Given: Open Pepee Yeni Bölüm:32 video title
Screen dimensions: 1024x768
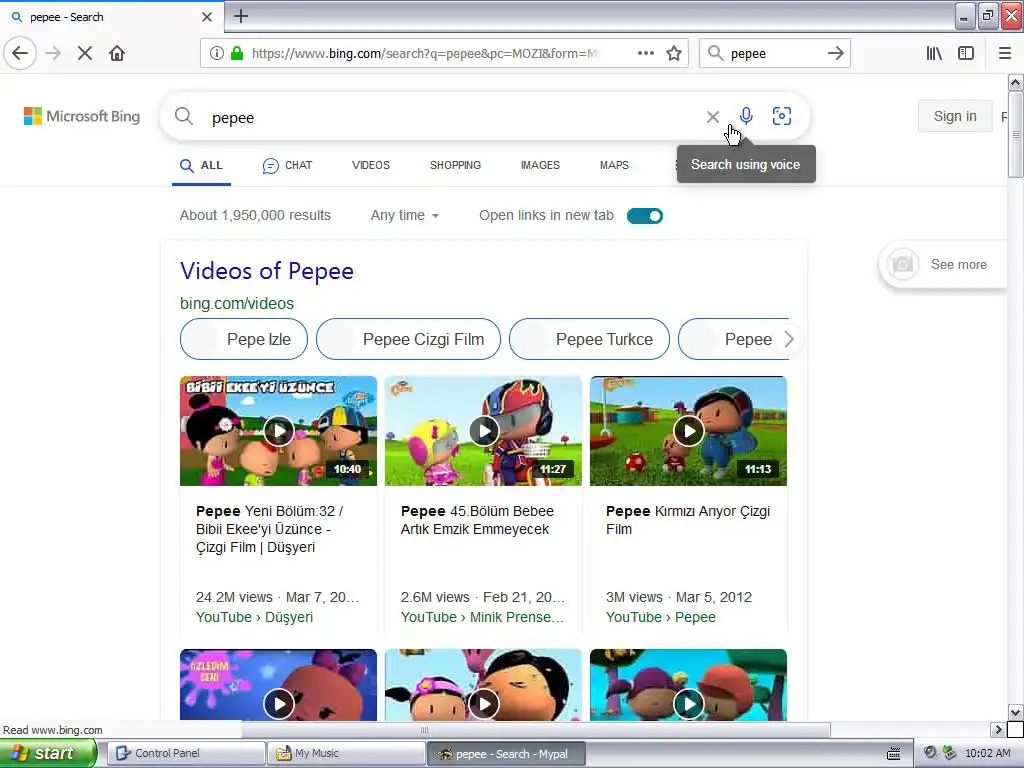Looking at the screenshot, I should 270,529.
